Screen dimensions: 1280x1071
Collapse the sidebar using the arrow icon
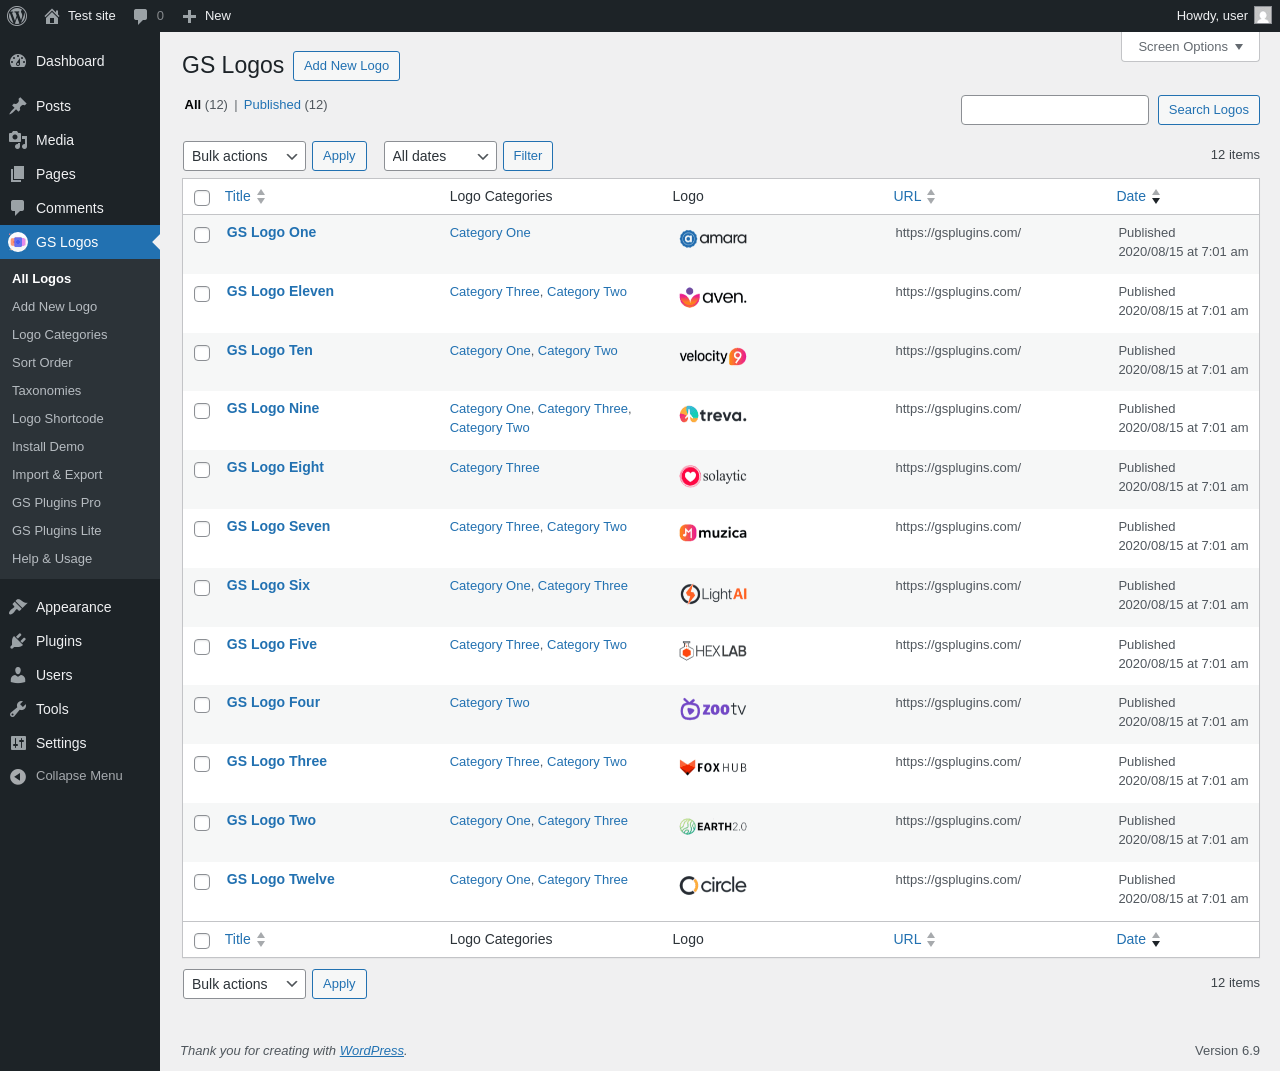click(18, 776)
